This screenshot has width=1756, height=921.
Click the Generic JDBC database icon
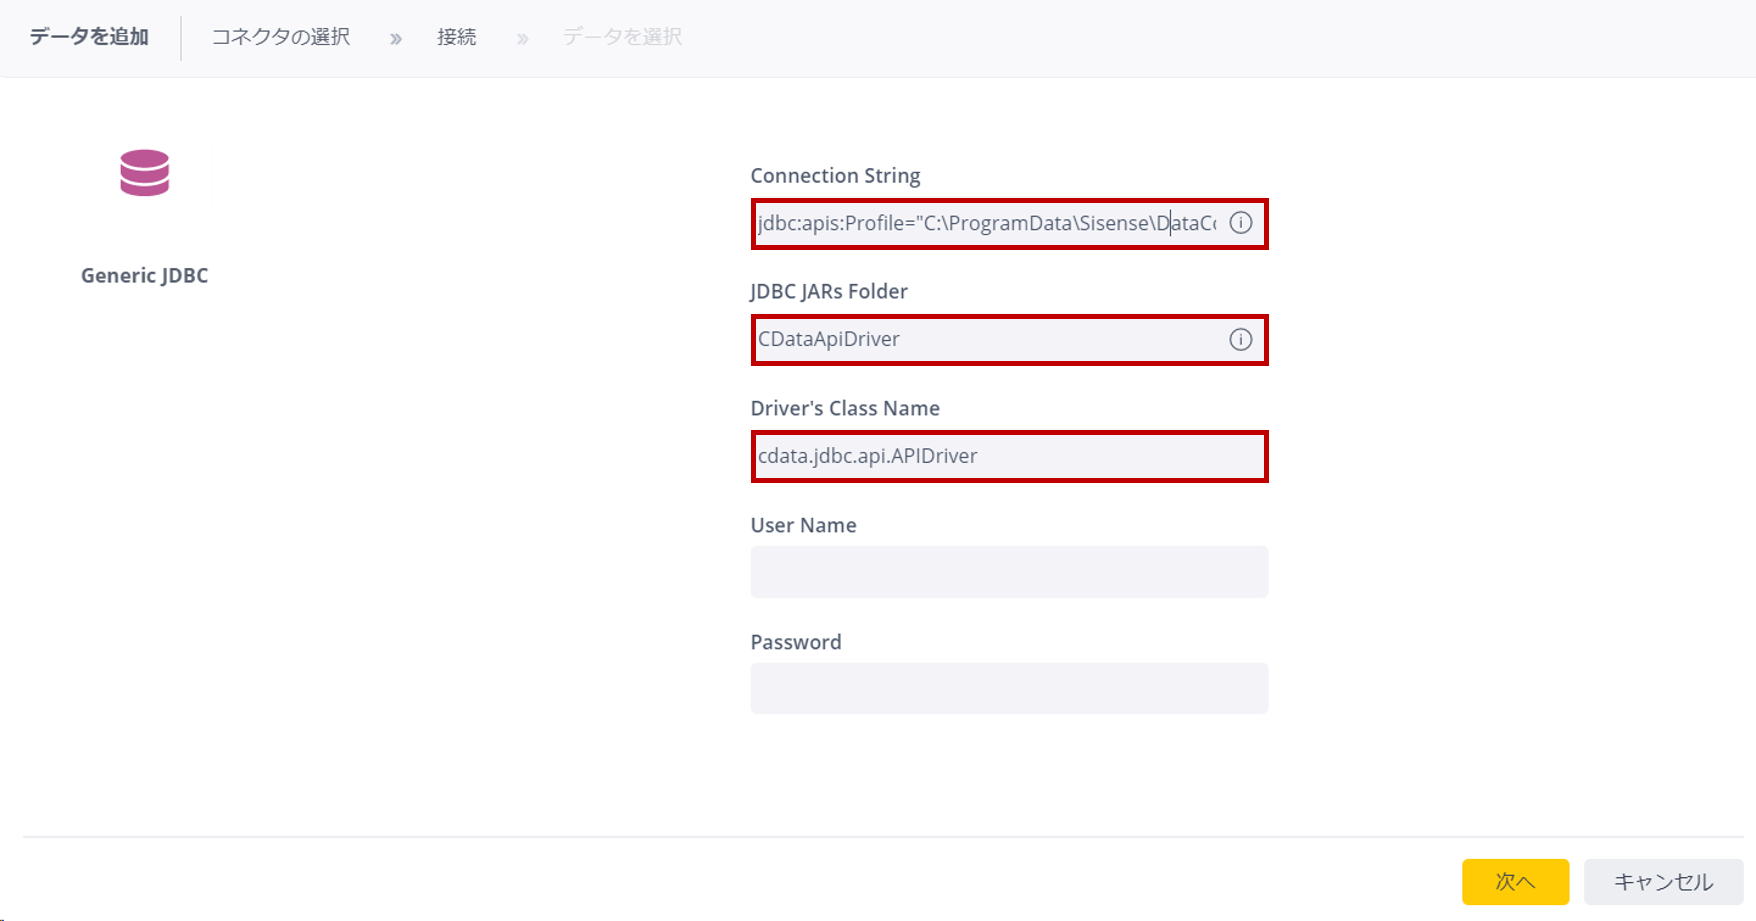tap(145, 173)
